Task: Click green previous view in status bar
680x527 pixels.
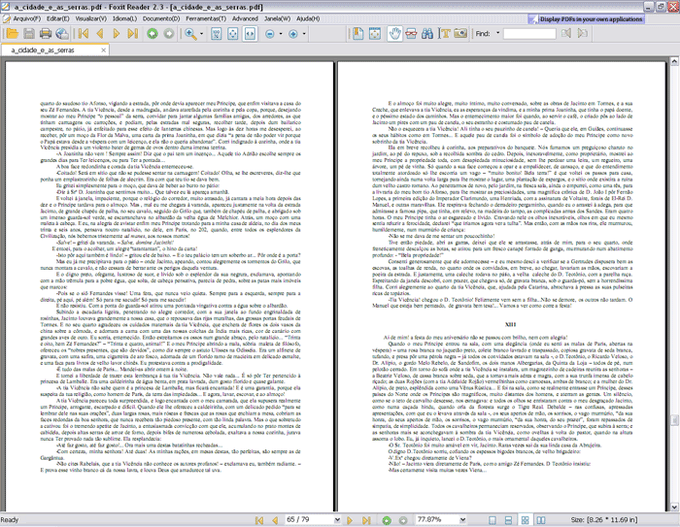Action: (x=386, y=520)
